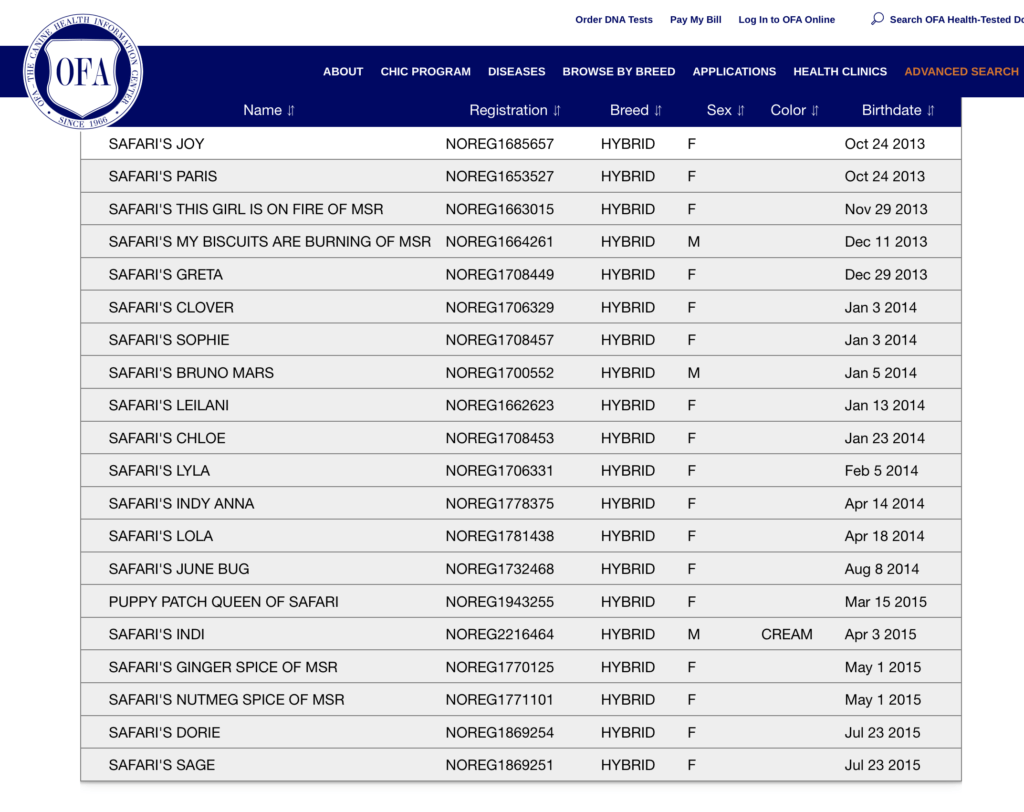
Task: Click registration NOREG2216464
Action: point(500,634)
